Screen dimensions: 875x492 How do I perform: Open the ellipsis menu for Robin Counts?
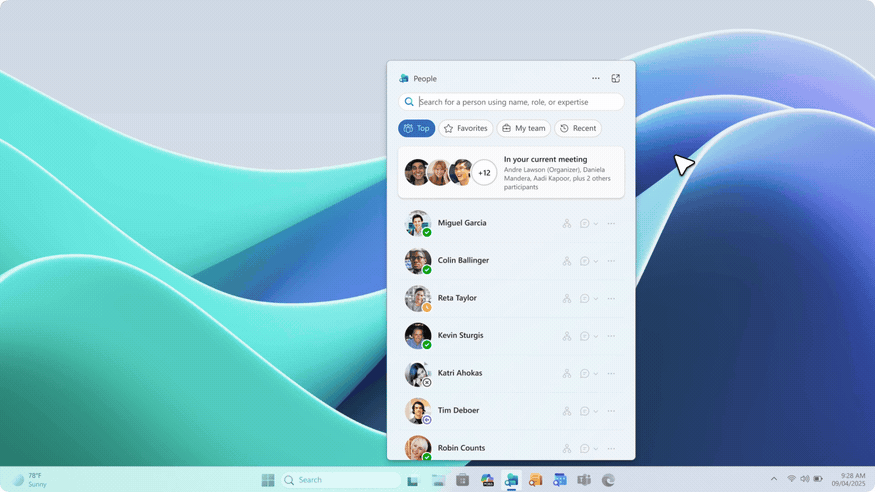(x=611, y=448)
